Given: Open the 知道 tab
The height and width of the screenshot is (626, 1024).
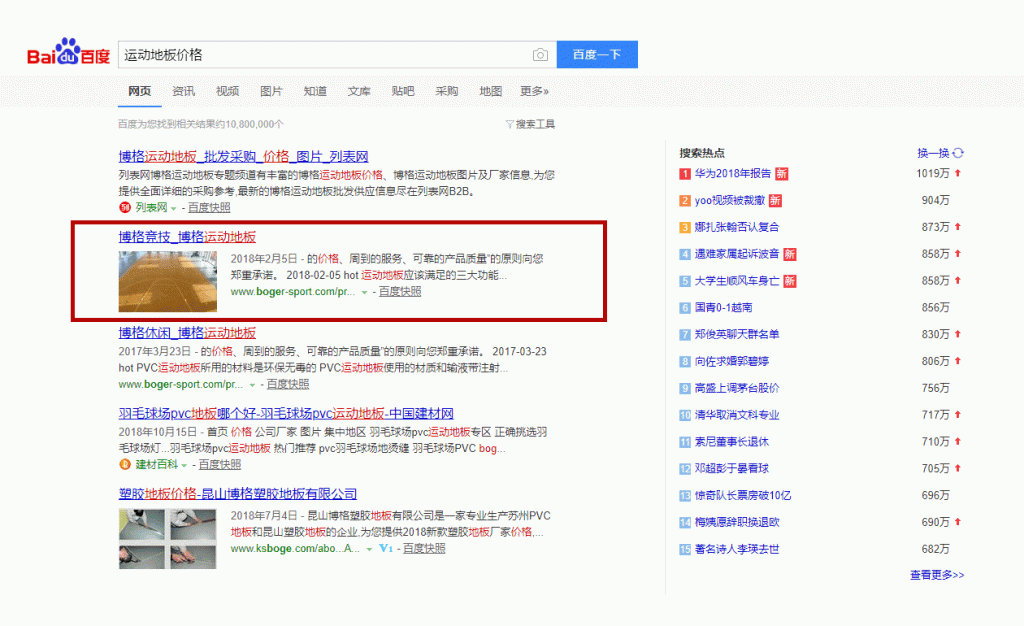Looking at the screenshot, I should point(315,91).
